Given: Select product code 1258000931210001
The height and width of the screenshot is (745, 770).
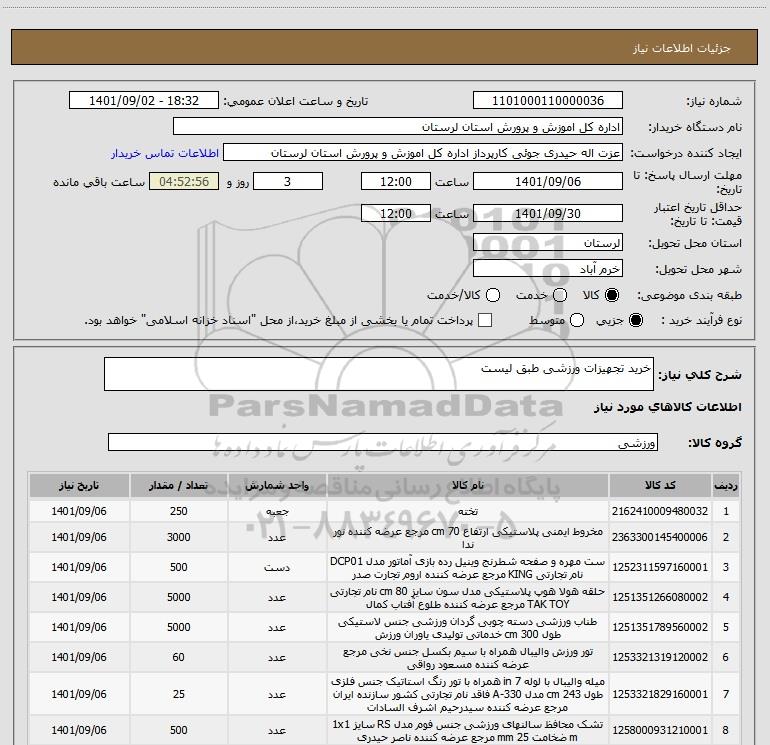Looking at the screenshot, I should point(660,730).
